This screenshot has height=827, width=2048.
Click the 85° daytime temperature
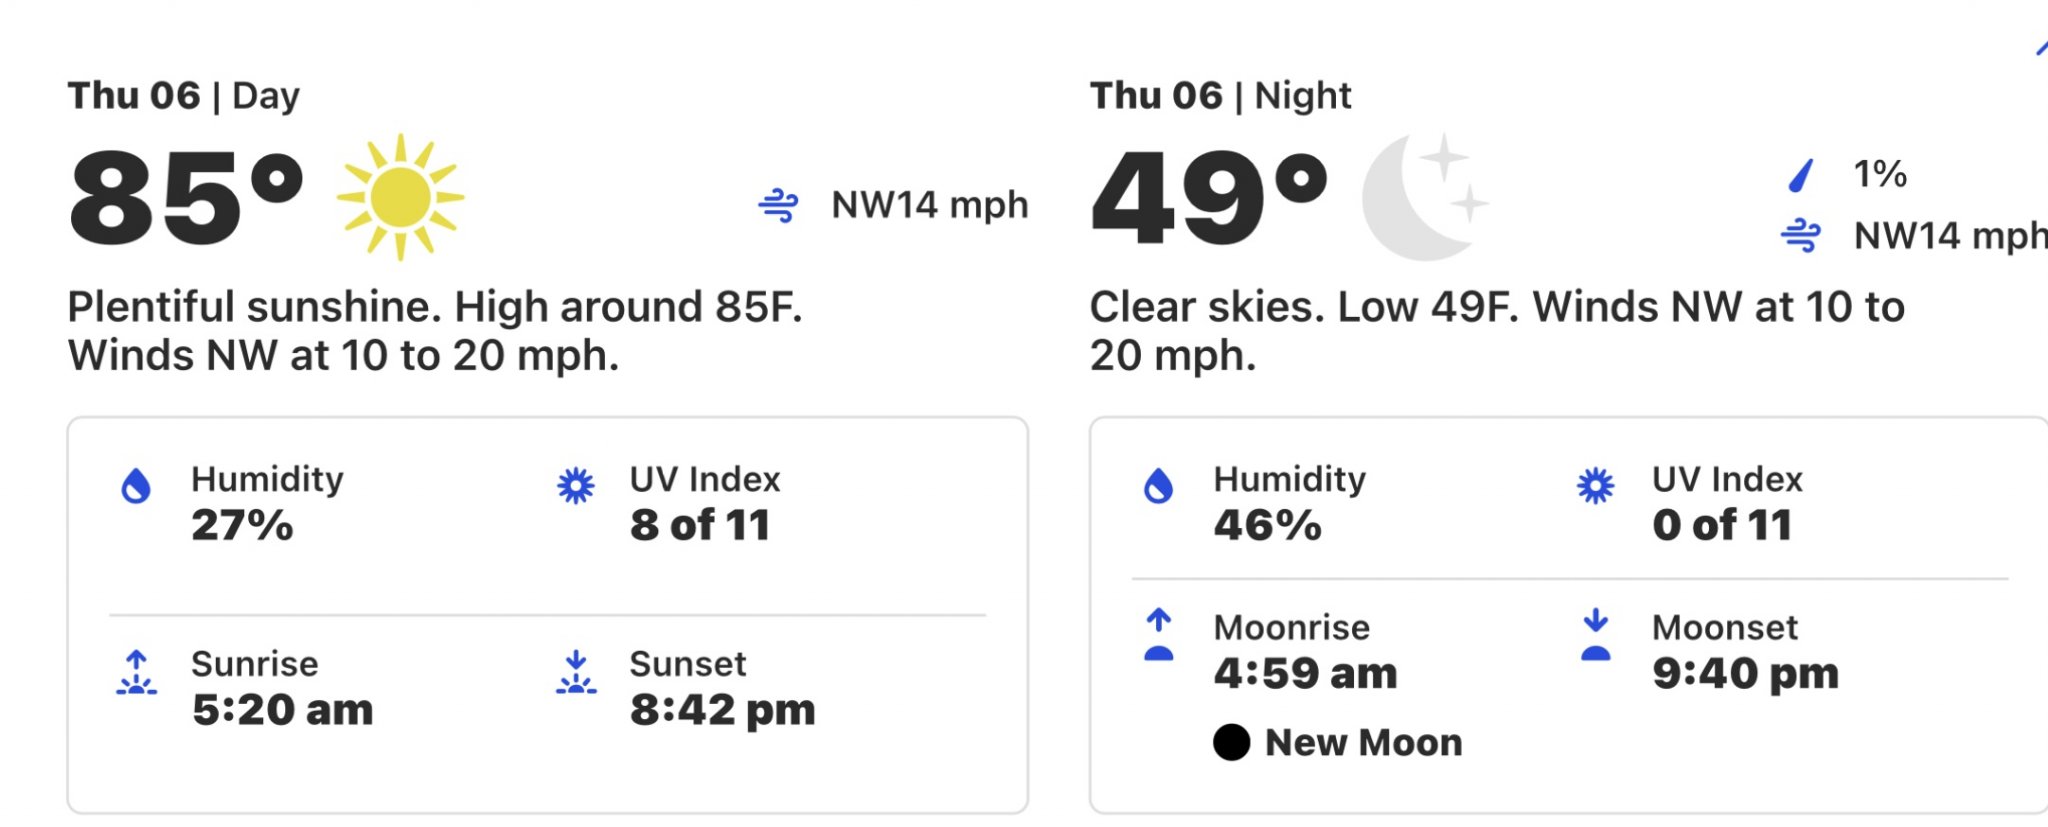(186, 197)
